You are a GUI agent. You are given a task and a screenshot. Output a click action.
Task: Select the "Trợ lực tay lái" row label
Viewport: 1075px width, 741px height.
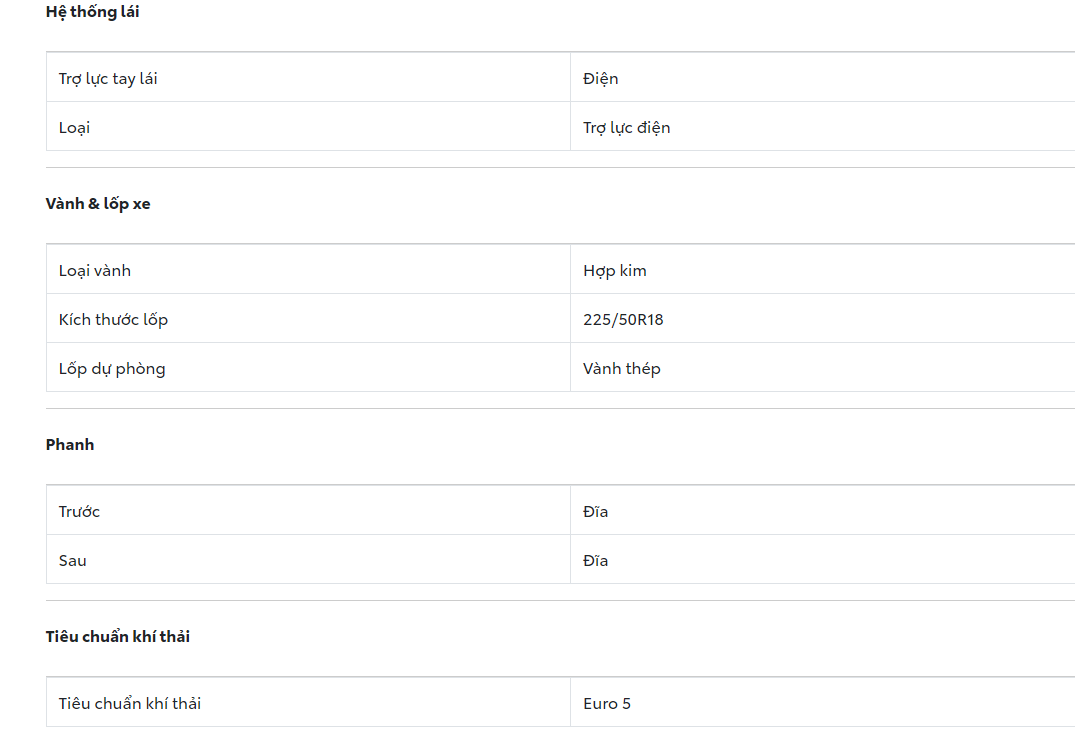point(108,79)
